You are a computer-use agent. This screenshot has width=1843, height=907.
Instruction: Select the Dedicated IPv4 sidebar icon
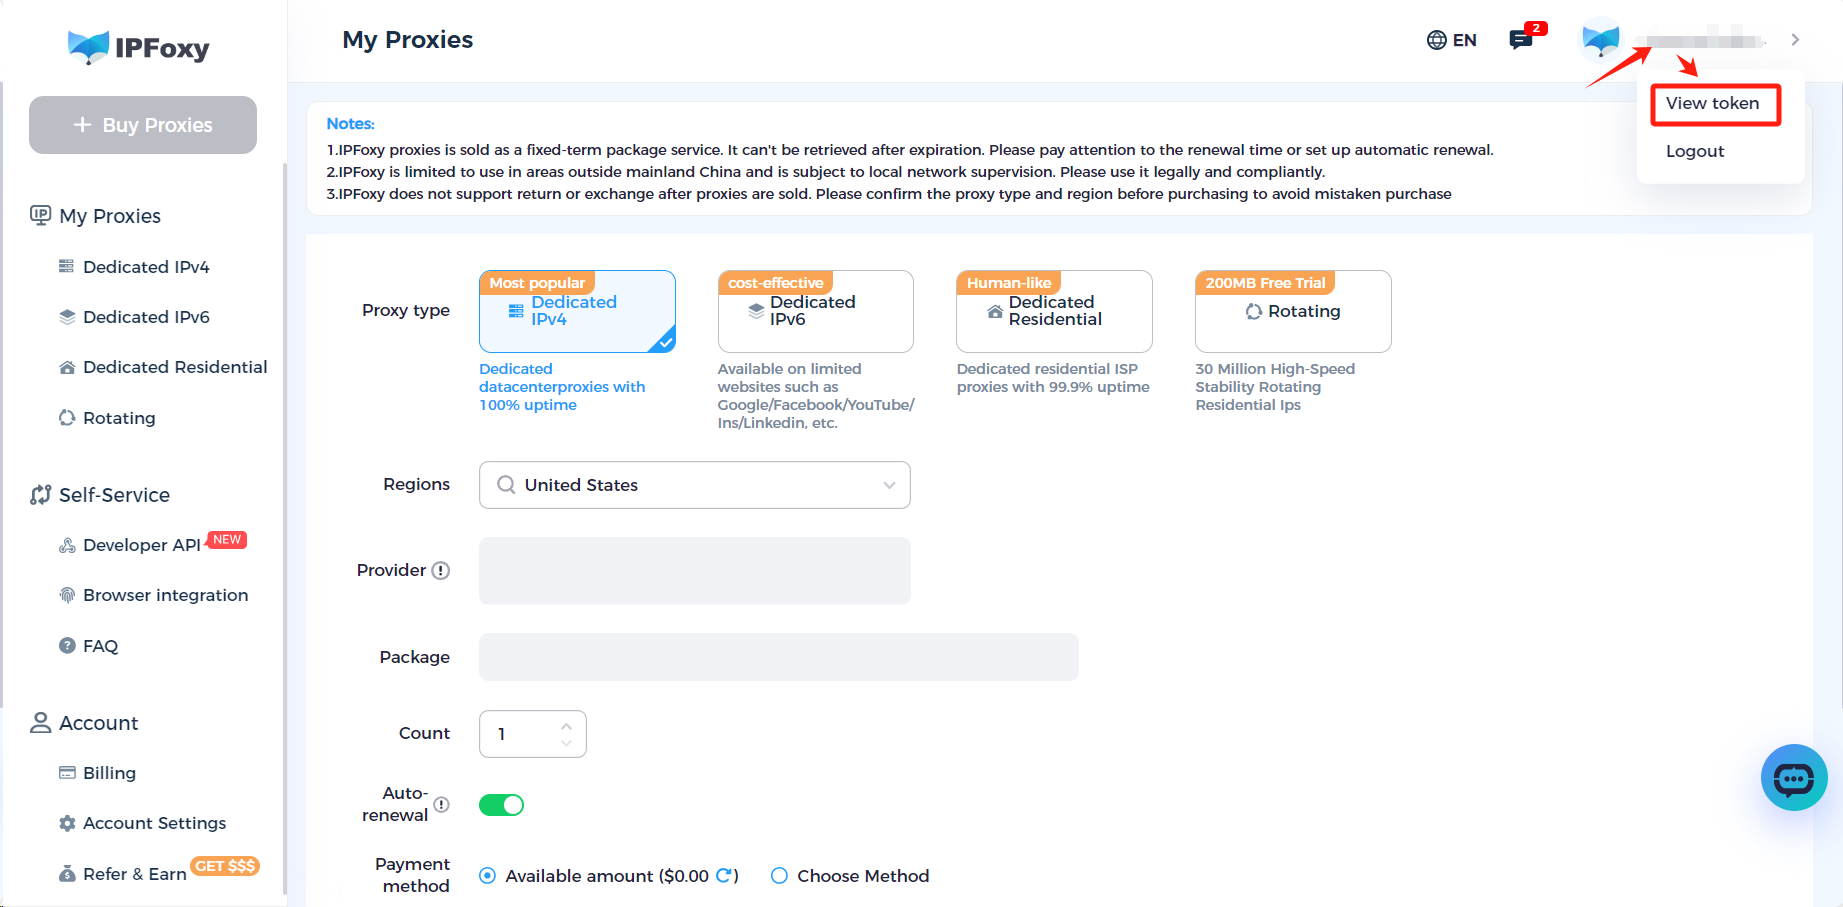[67, 266]
